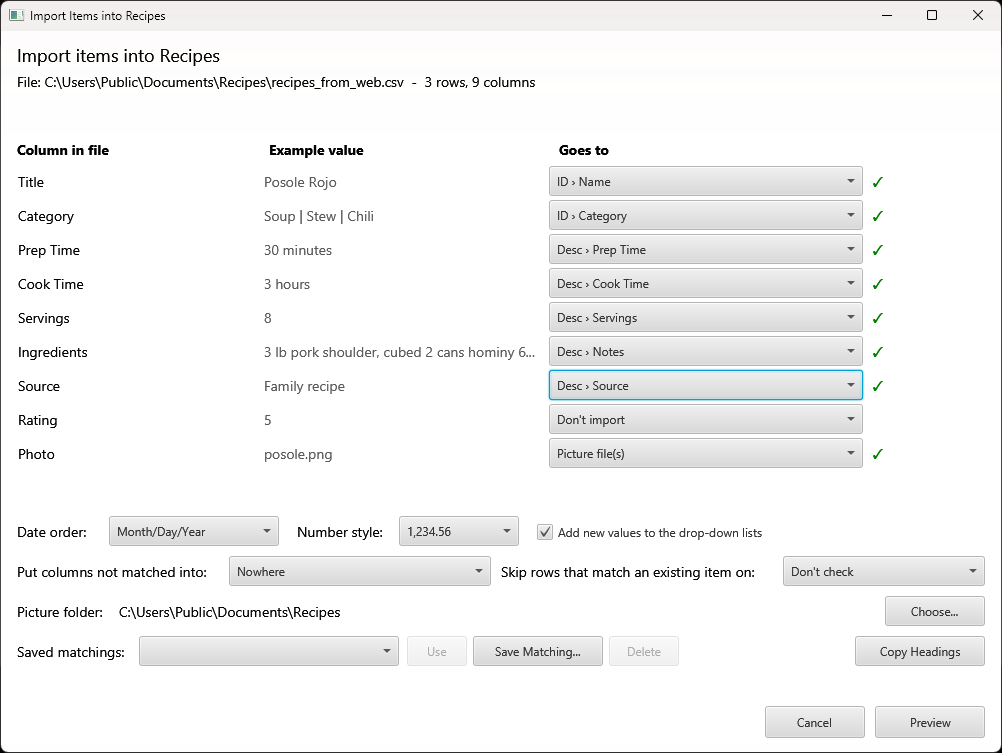Click the green checkmark beside Picture file(s)
1002x753 pixels.
(878, 454)
